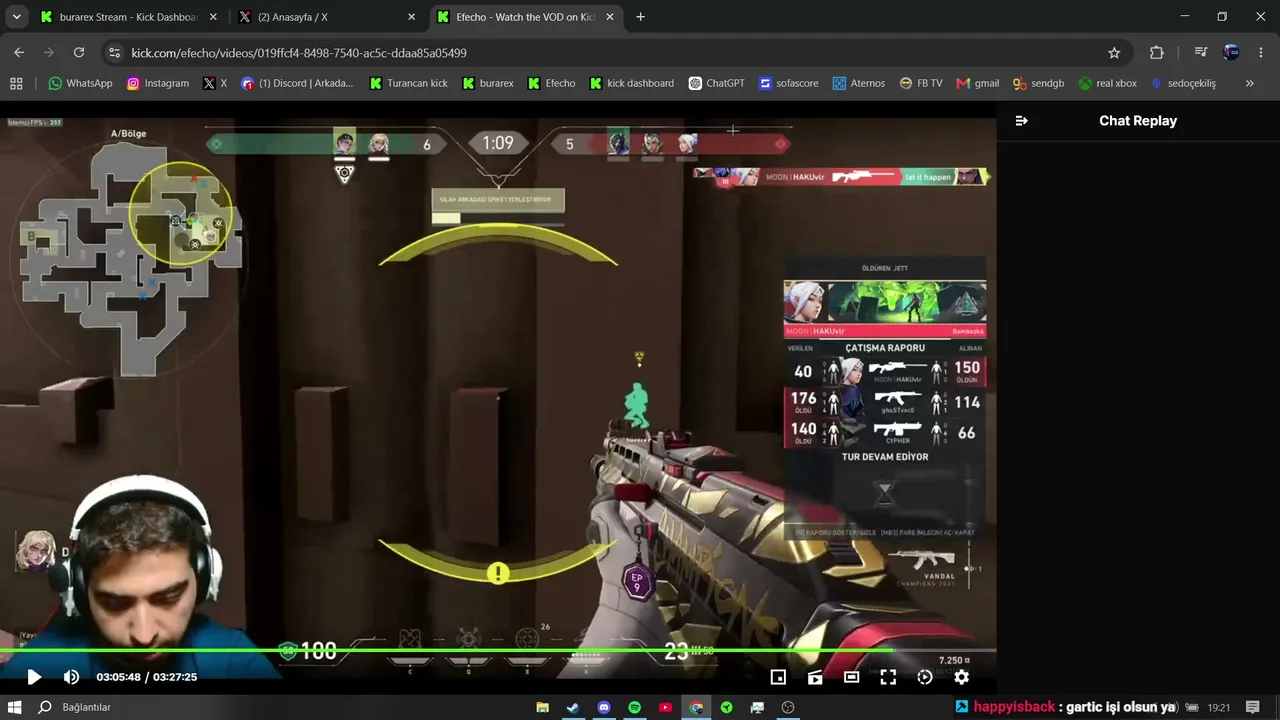Open Steam from taskbar

(x=573, y=707)
